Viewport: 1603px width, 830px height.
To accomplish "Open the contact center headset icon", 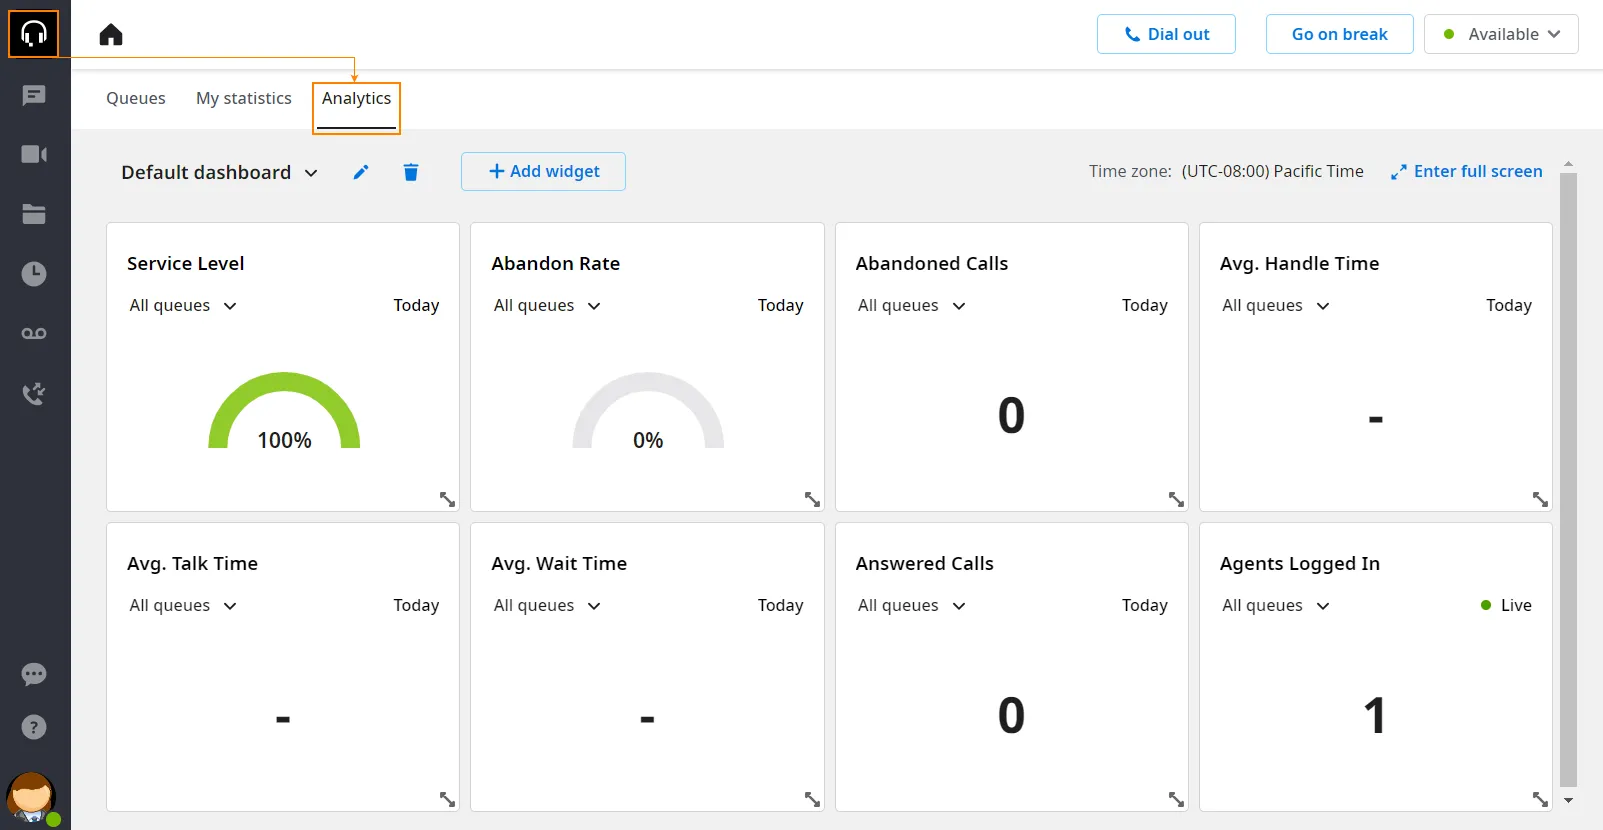I will 34,34.
